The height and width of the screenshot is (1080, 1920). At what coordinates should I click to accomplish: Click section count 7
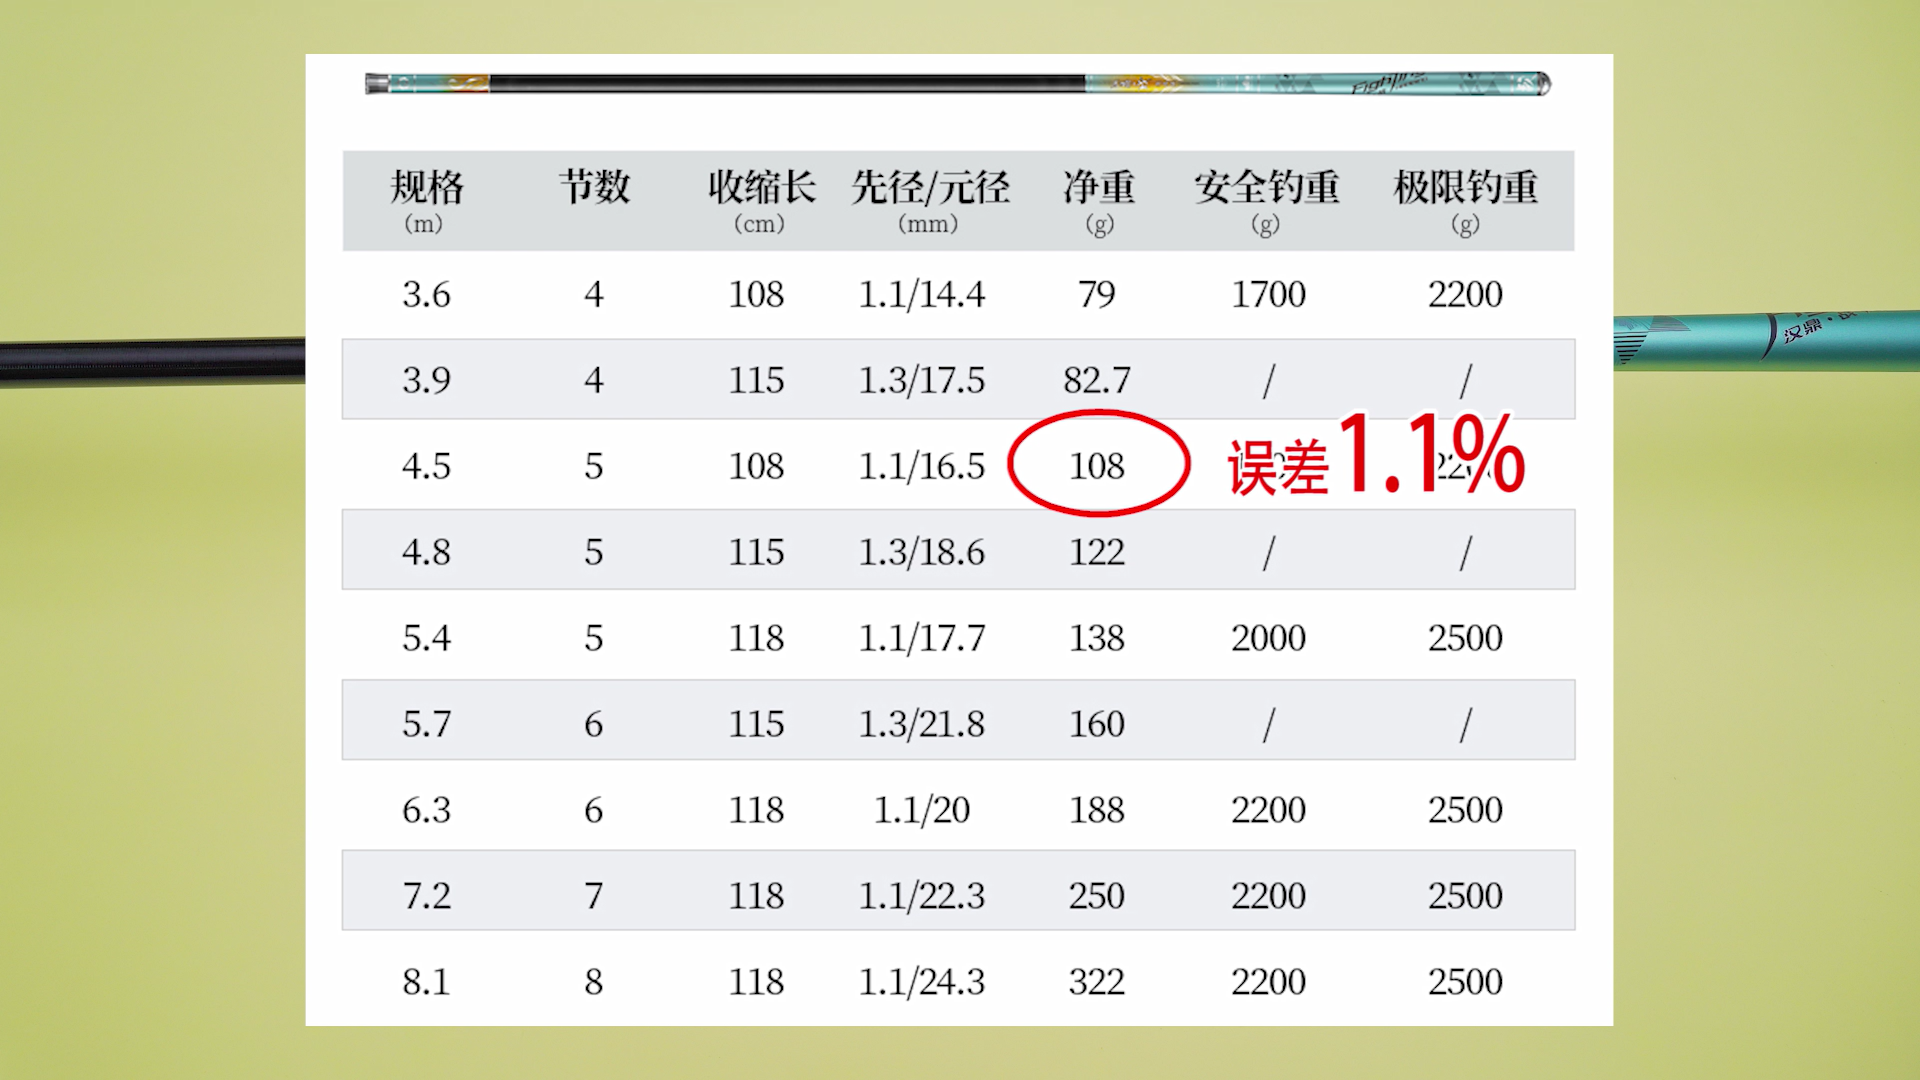(x=594, y=896)
